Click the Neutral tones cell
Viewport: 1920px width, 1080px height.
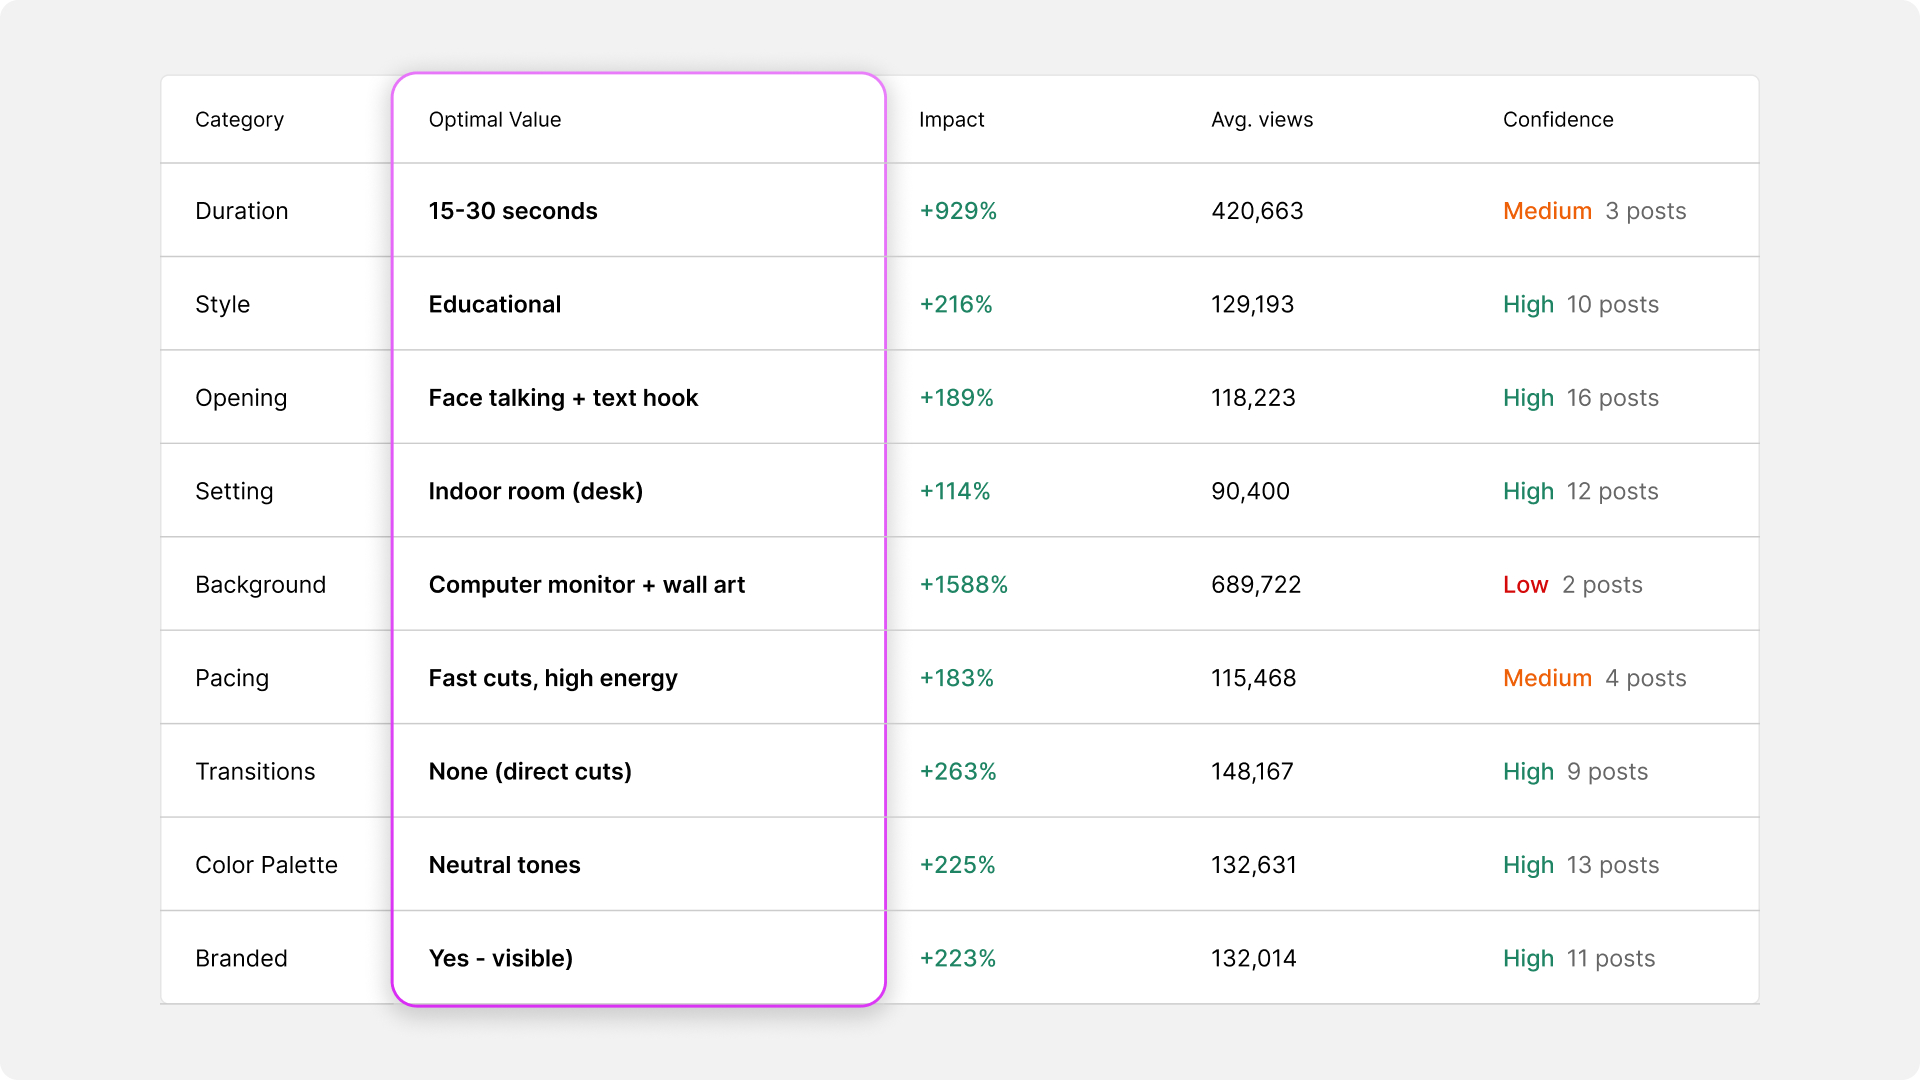point(504,865)
